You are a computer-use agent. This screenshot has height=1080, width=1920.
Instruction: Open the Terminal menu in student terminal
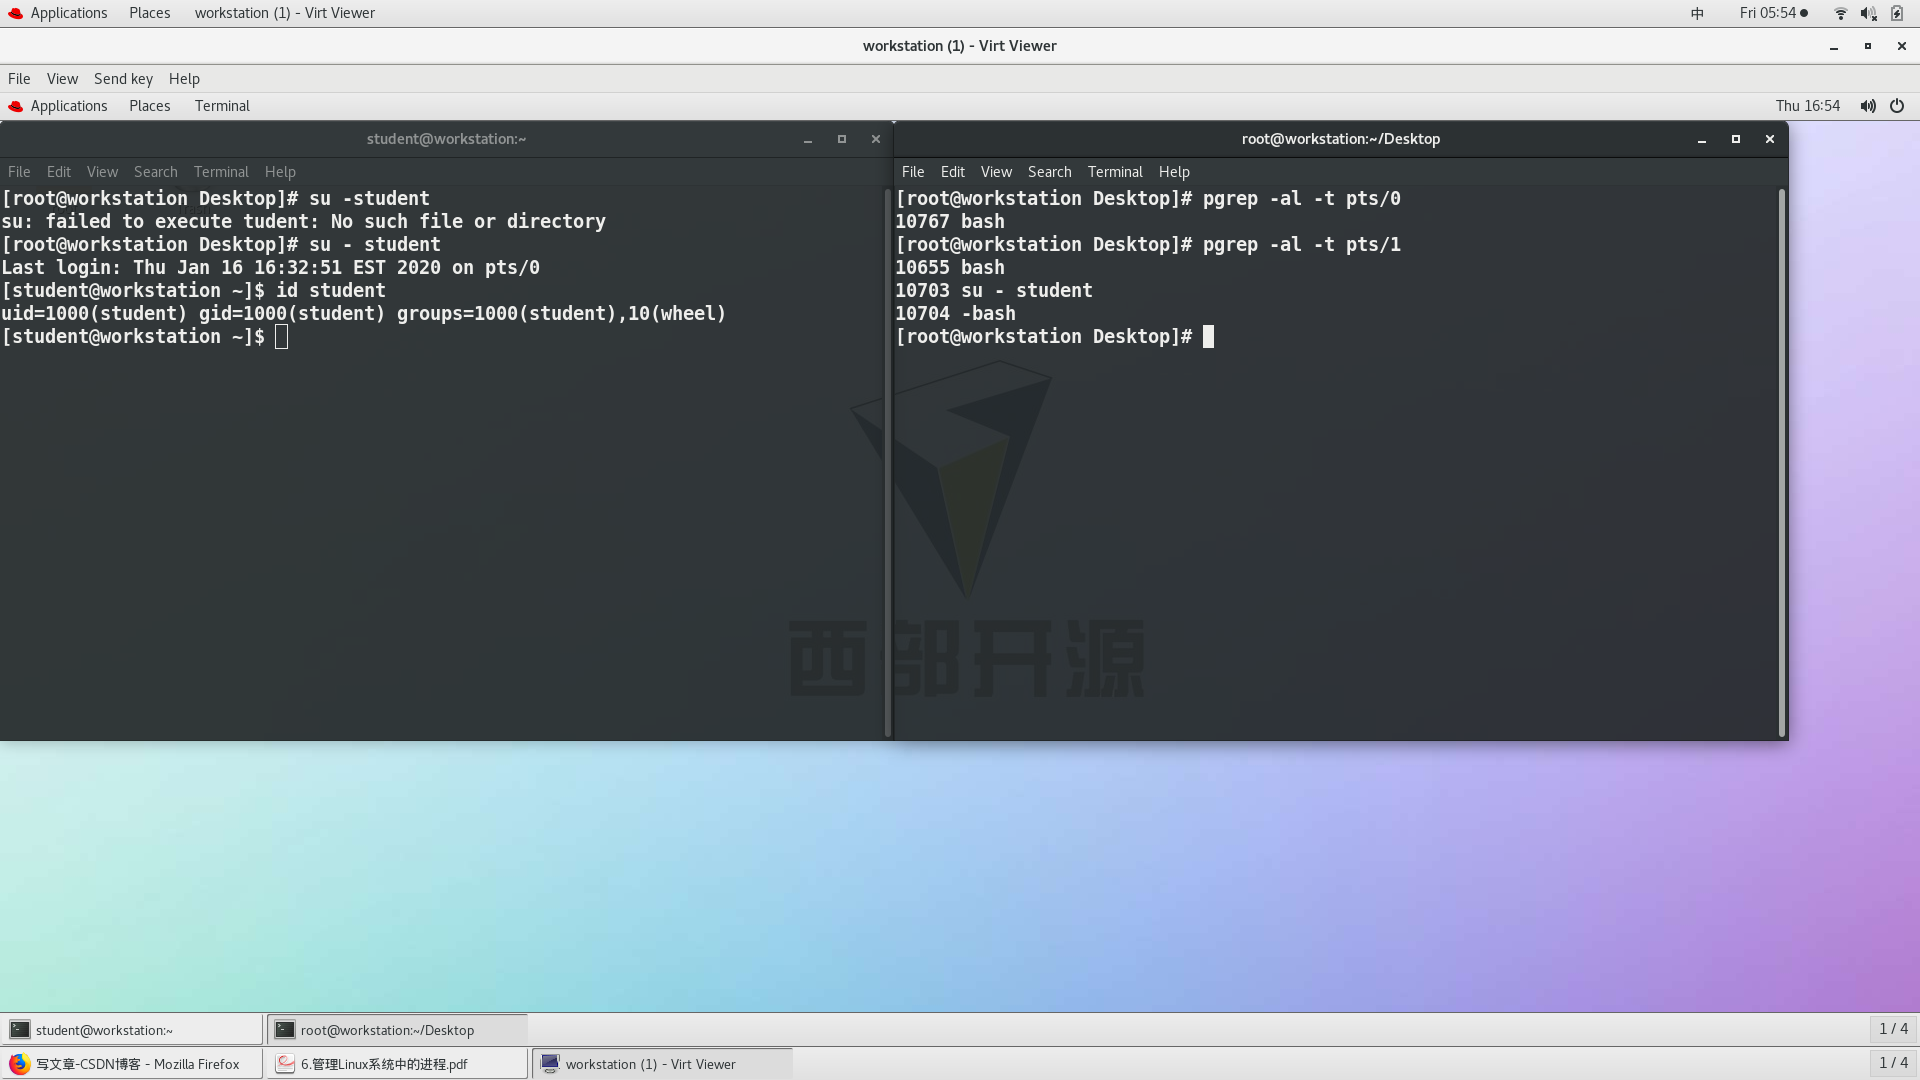tap(221, 172)
